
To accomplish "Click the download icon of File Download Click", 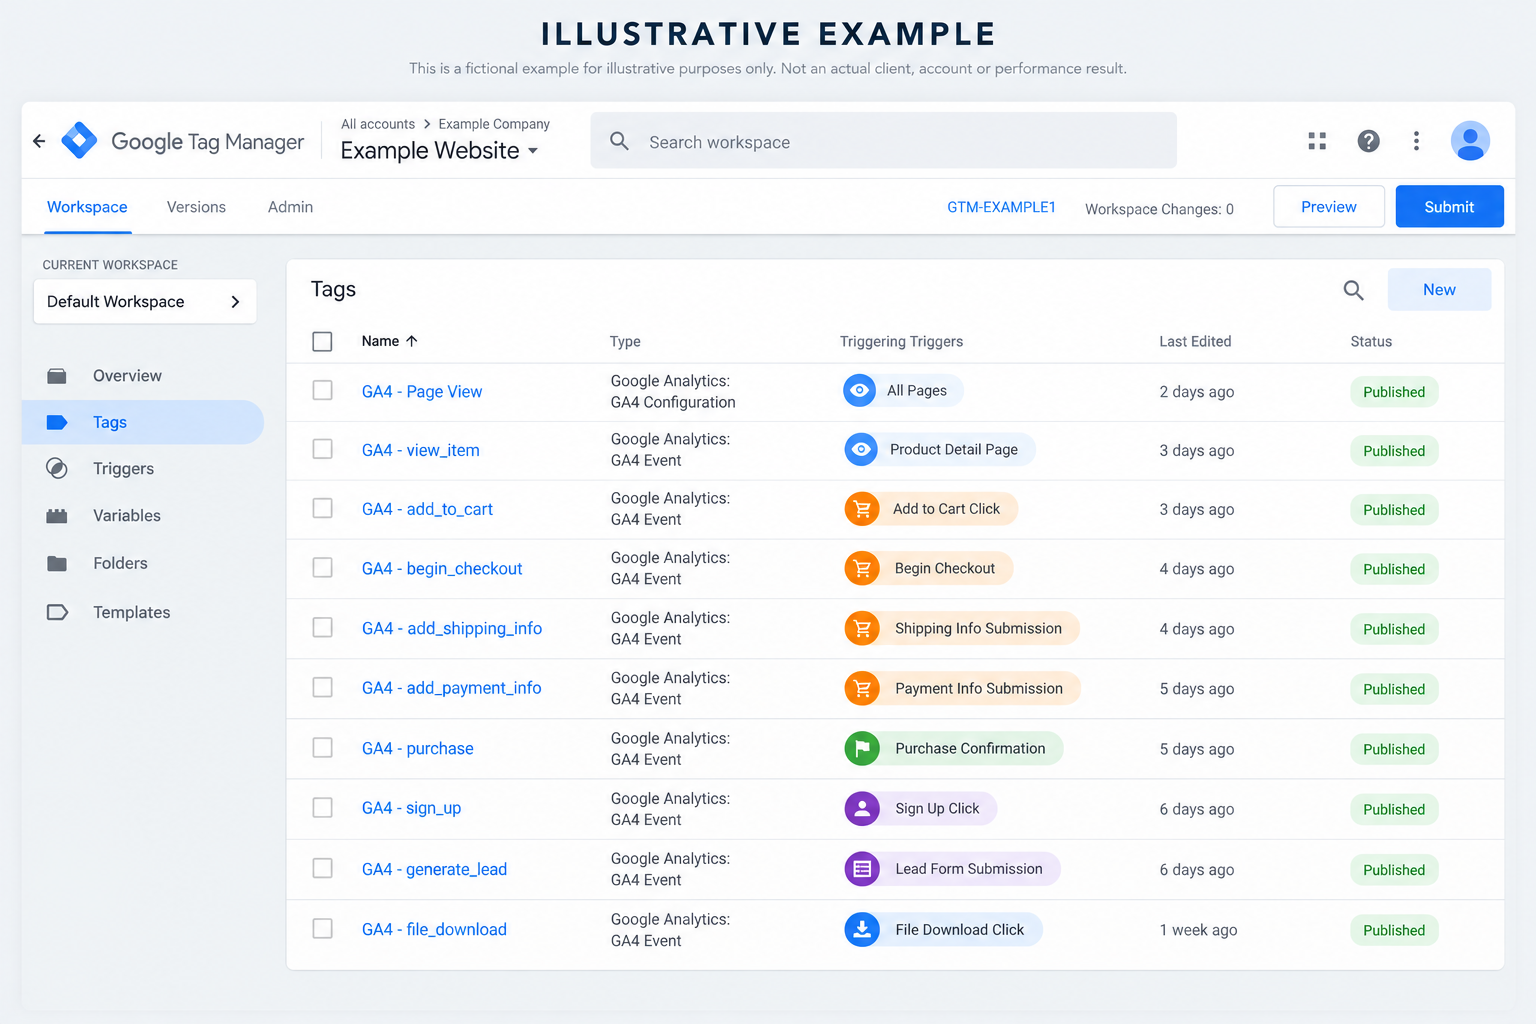I will (862, 929).
